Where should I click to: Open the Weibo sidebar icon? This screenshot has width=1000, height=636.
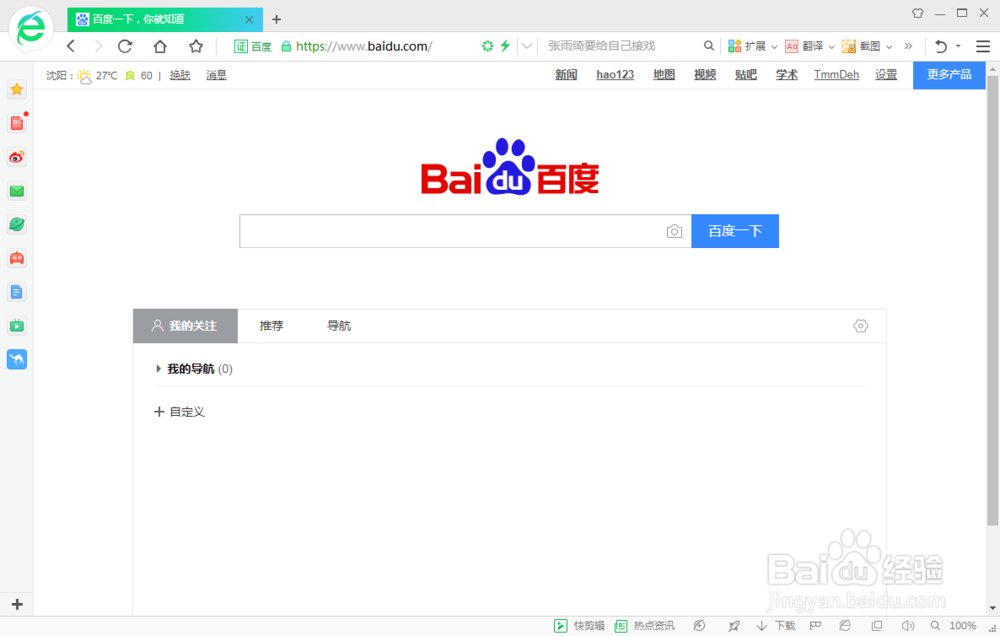click(x=16, y=157)
